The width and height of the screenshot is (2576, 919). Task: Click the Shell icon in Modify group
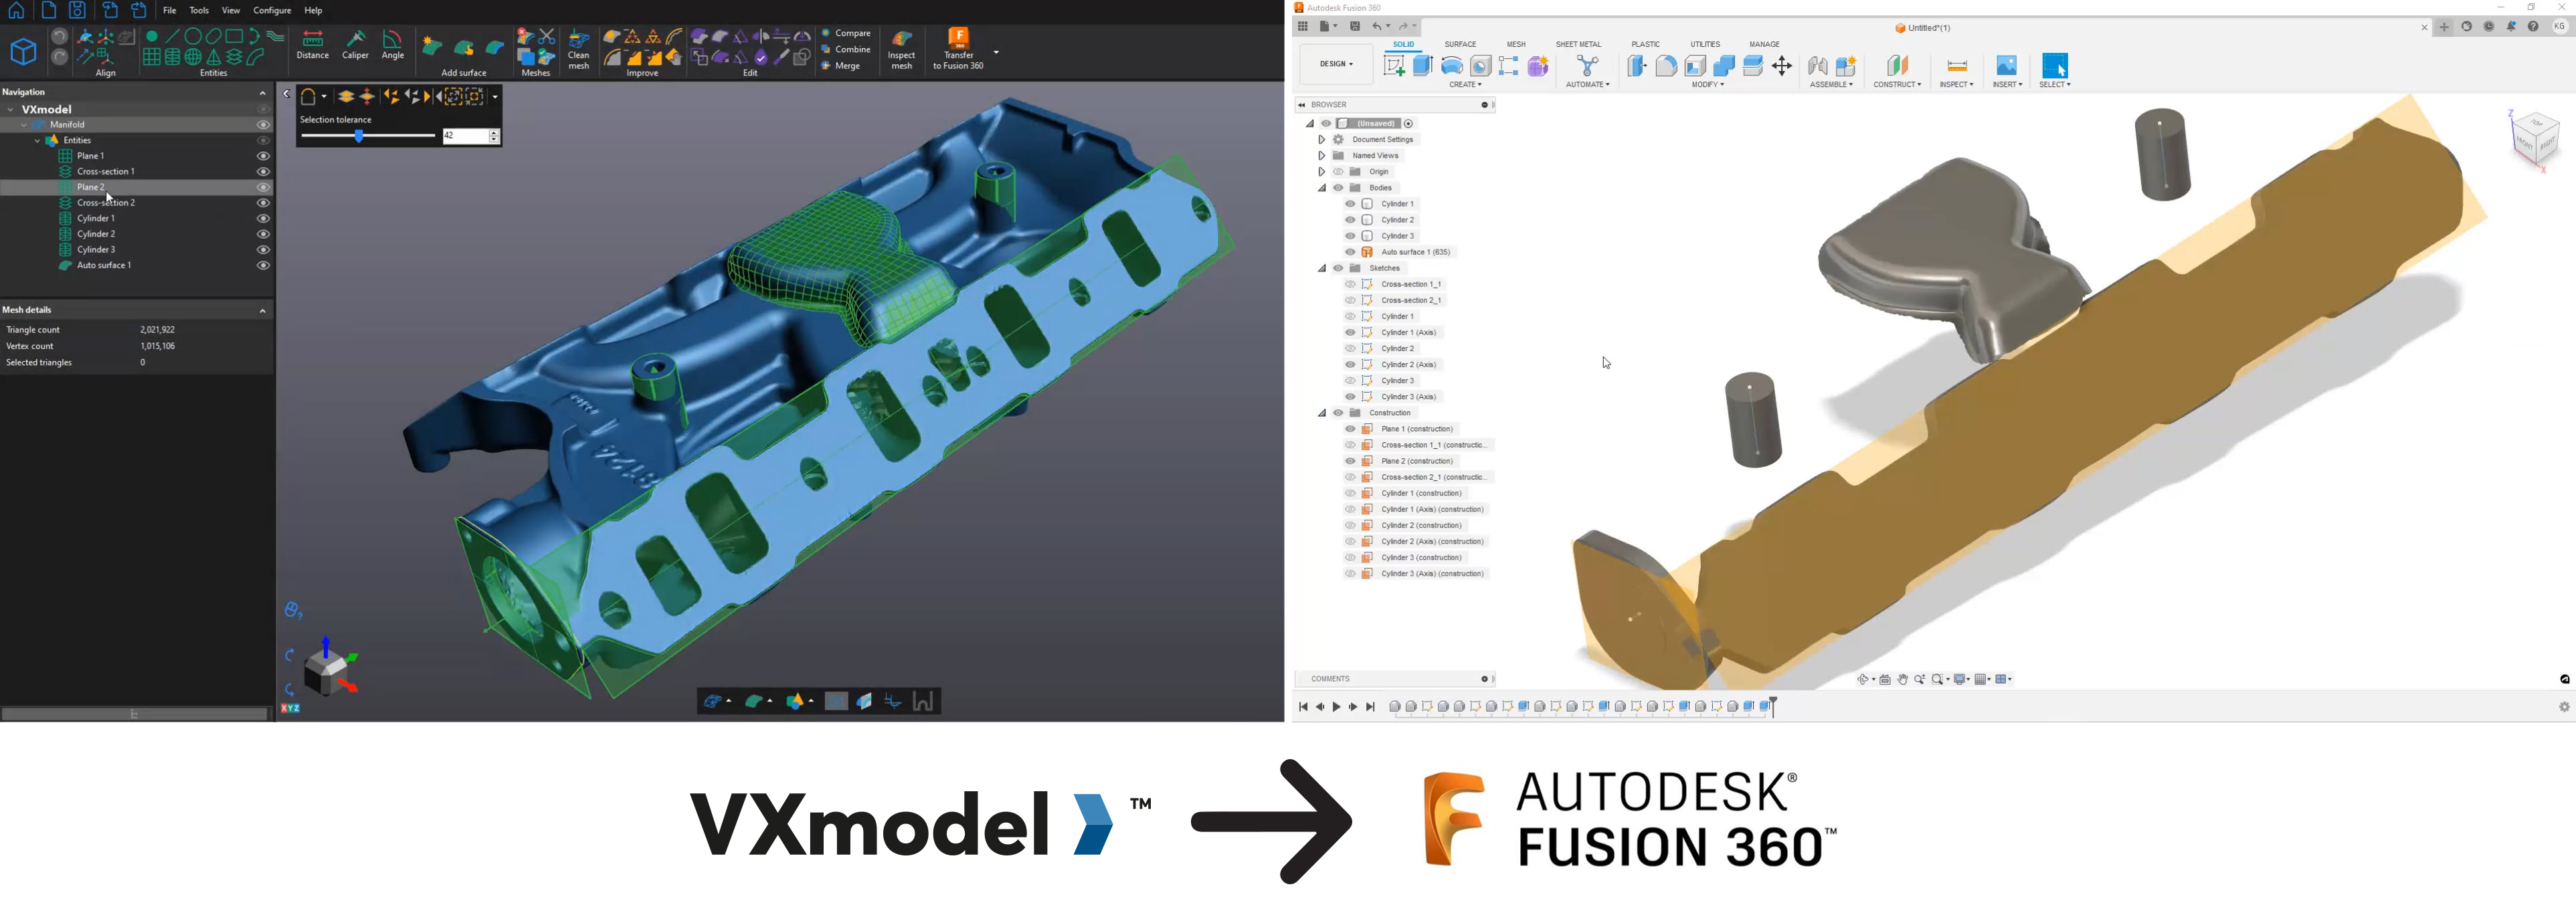point(1695,66)
